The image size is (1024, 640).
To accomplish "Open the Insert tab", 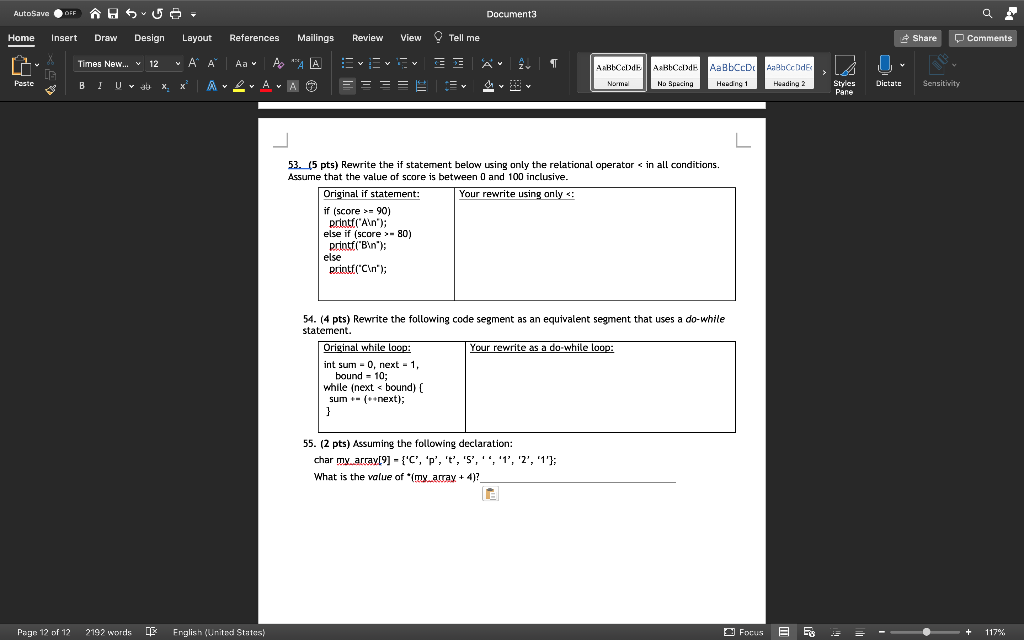I will (64, 38).
